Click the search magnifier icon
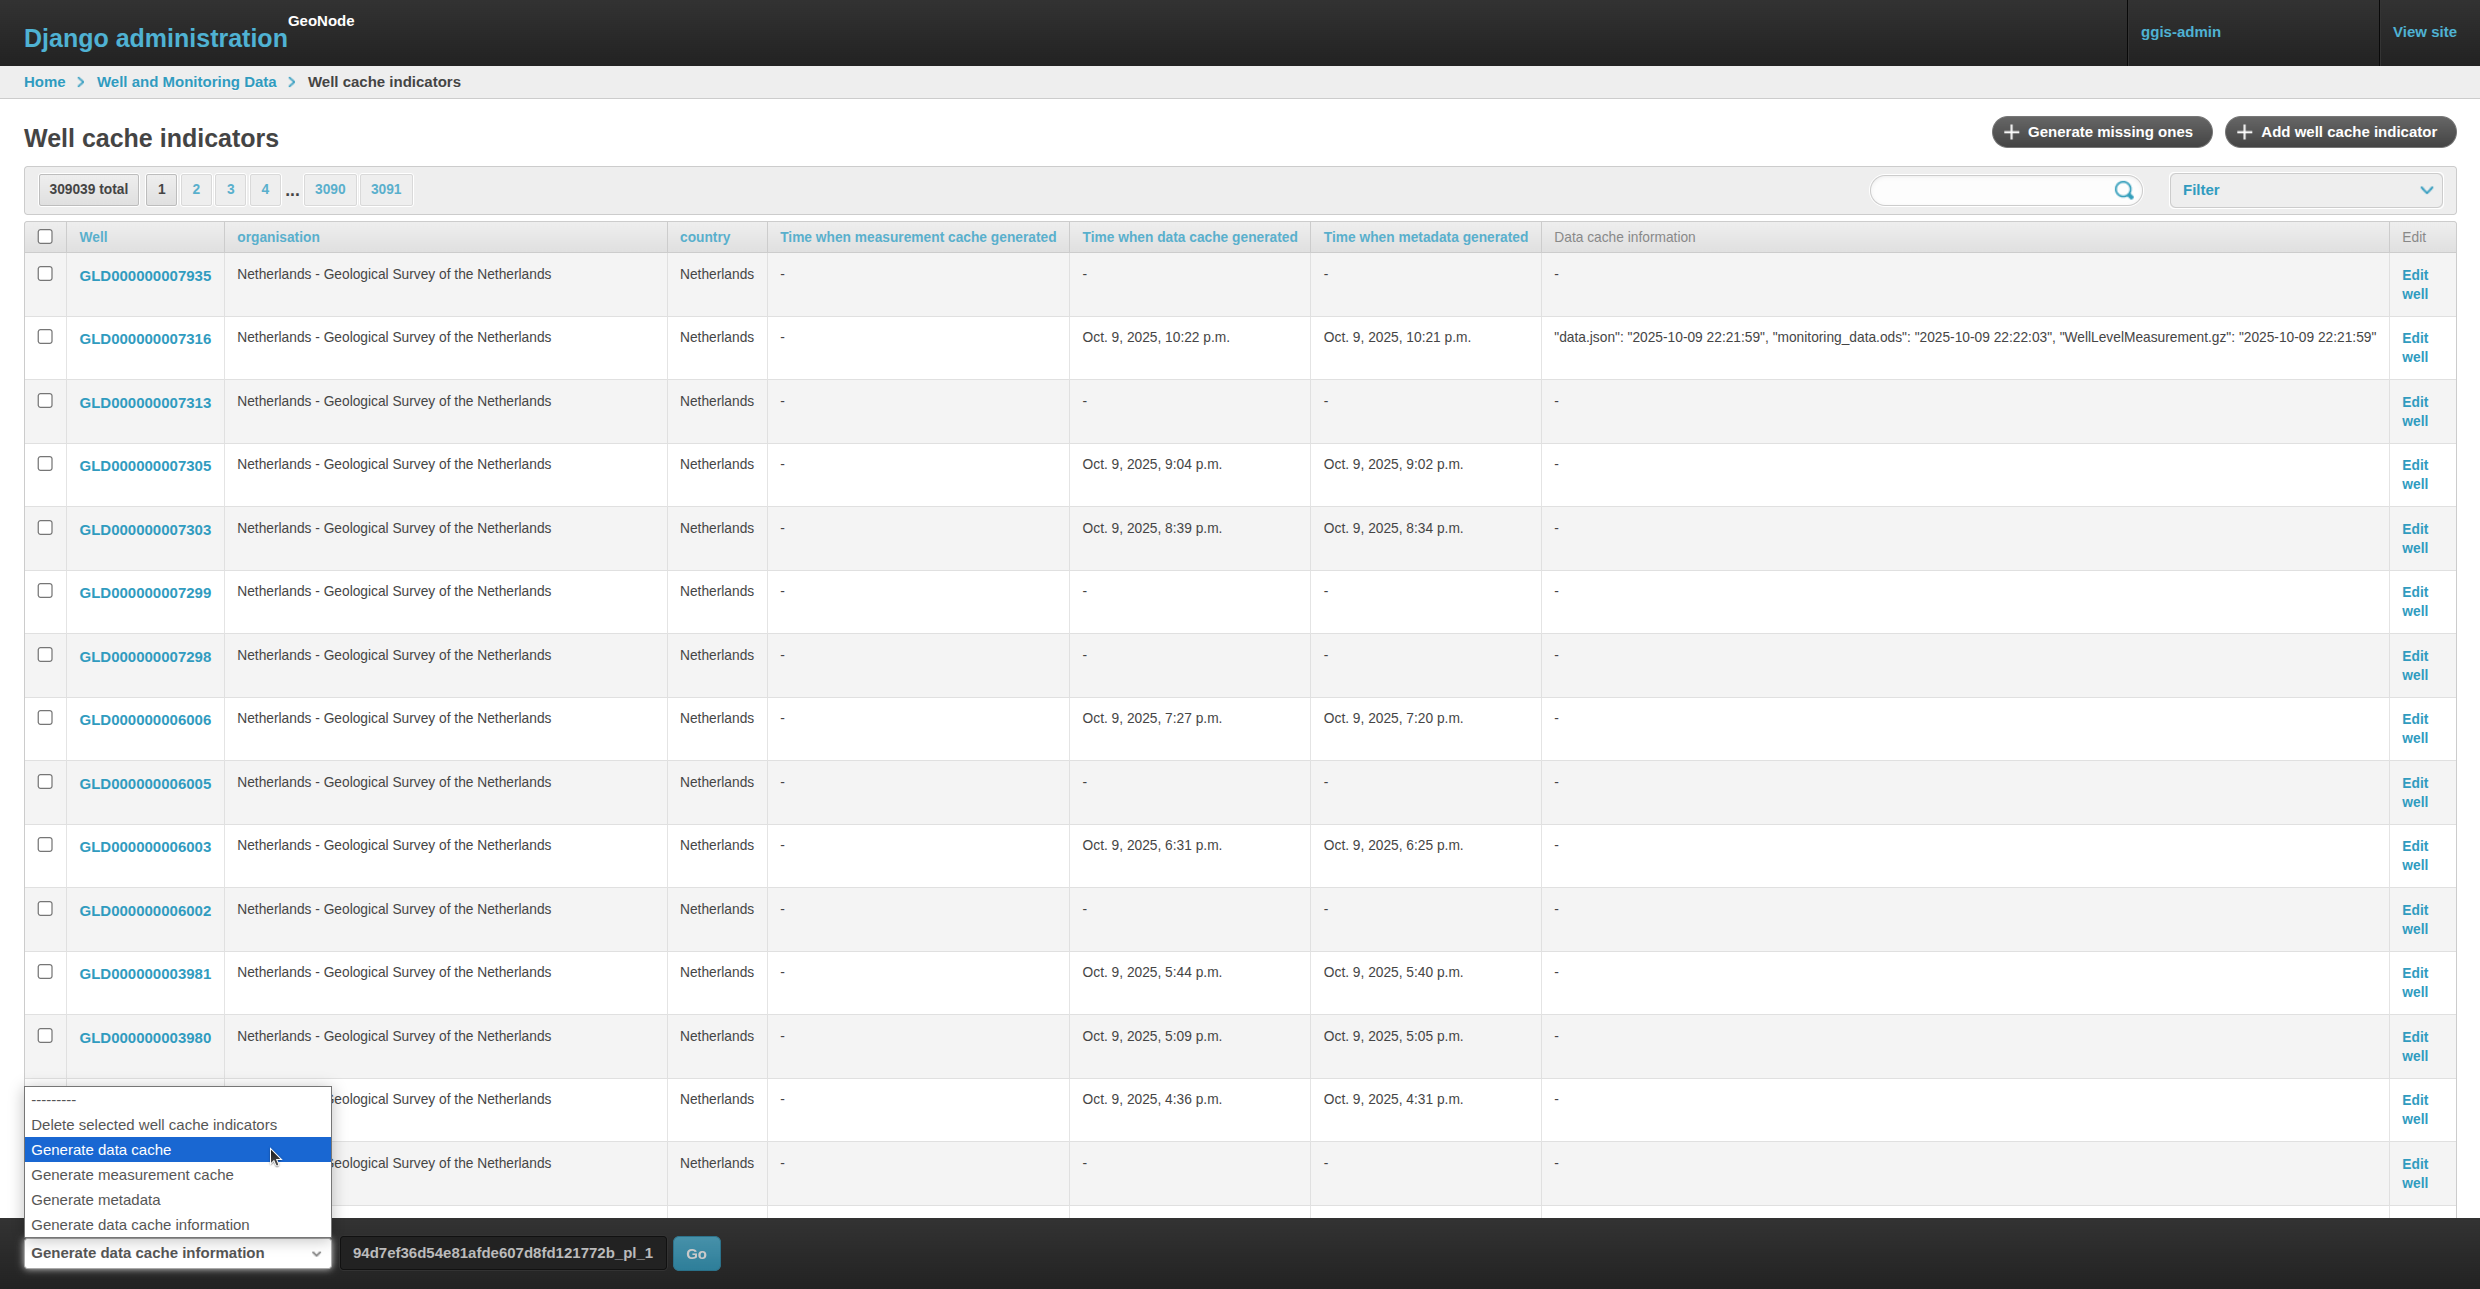The width and height of the screenshot is (2480, 1289). (2124, 190)
